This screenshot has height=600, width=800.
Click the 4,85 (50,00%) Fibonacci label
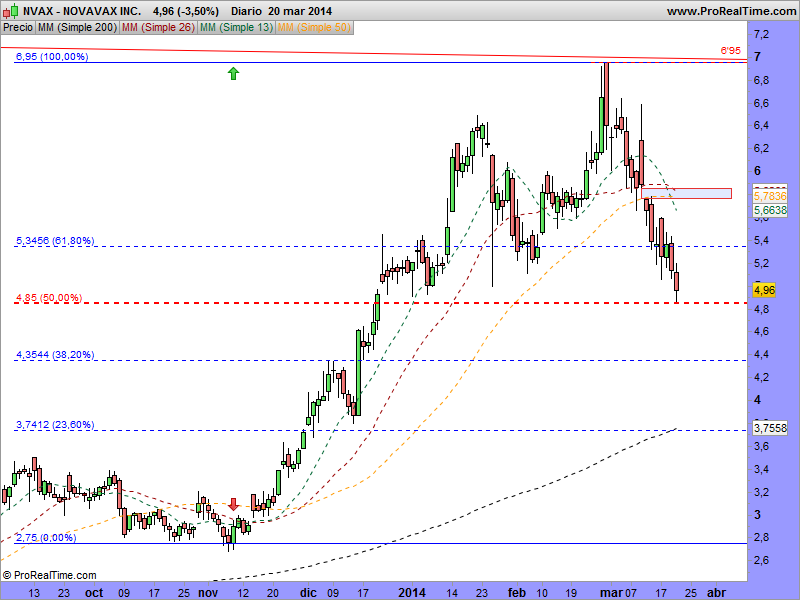[x=49, y=297]
